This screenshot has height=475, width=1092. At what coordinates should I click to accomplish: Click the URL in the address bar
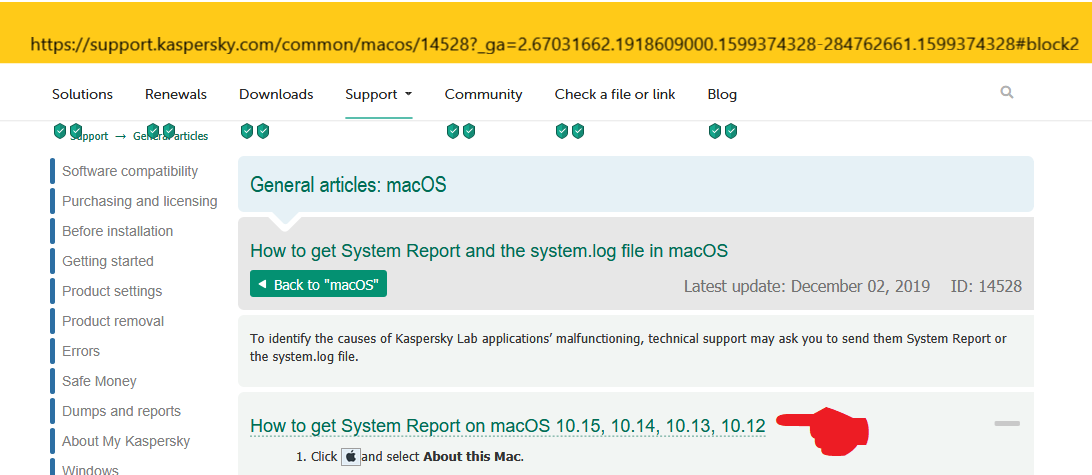click(x=554, y=45)
